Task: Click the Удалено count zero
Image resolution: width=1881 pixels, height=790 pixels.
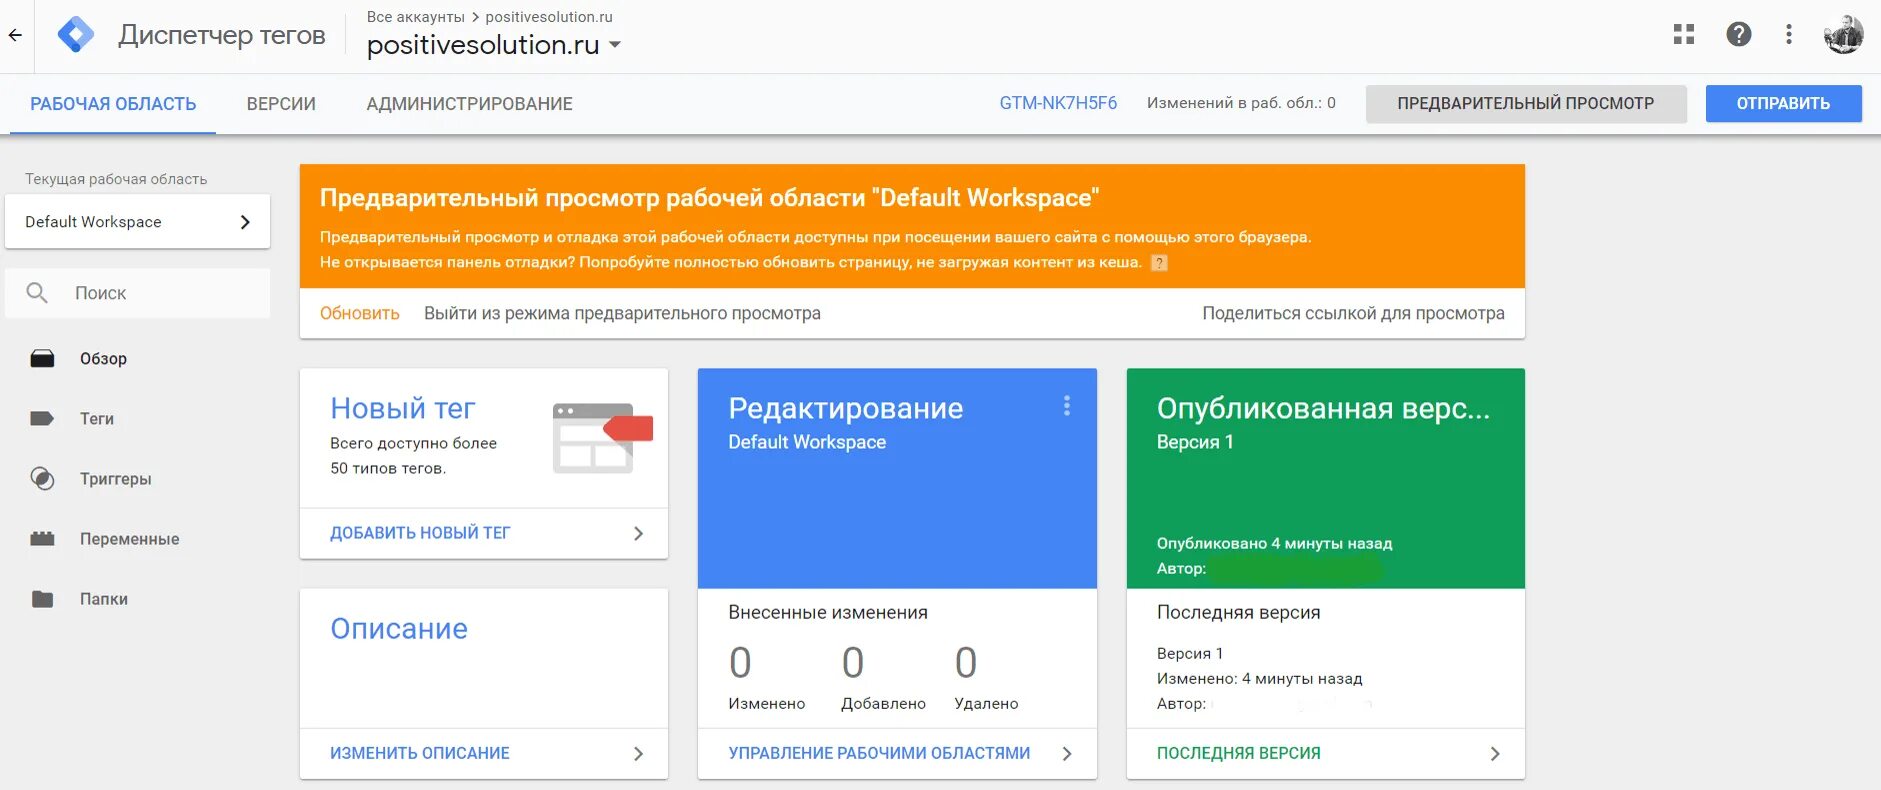Action: pos(966,662)
